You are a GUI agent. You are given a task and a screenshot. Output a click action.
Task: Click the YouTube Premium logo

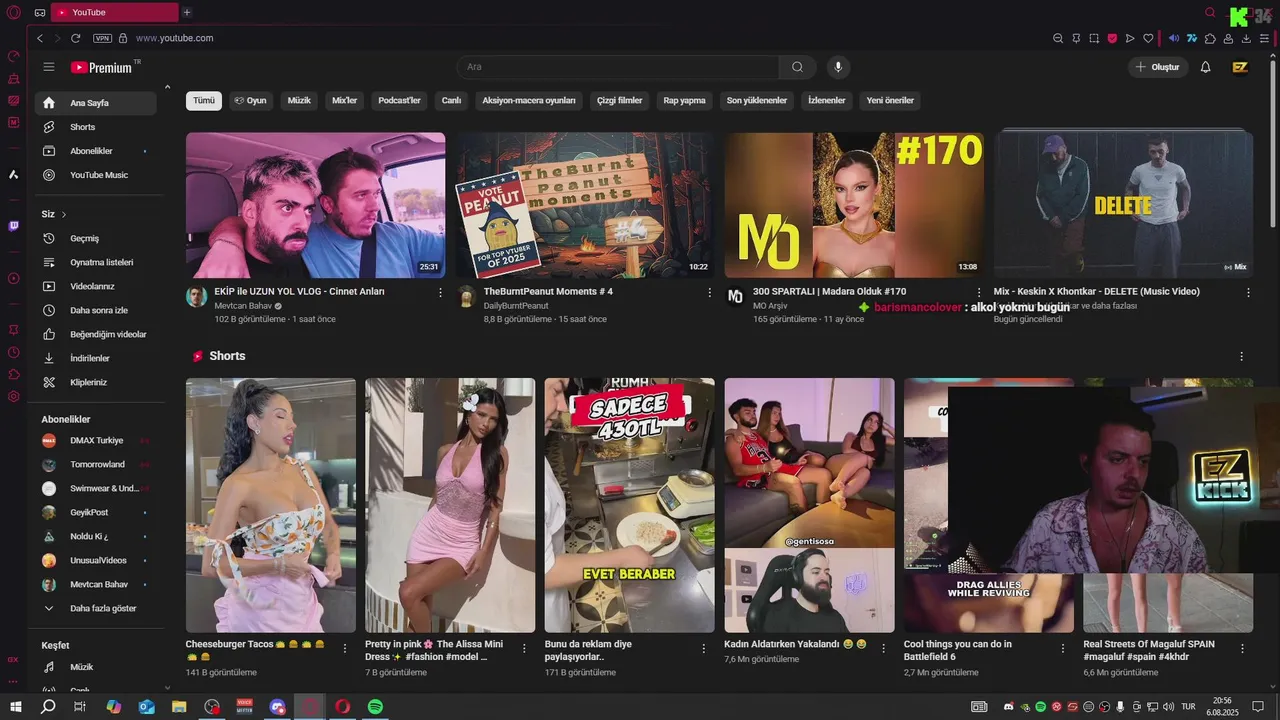pyautogui.click(x=105, y=67)
